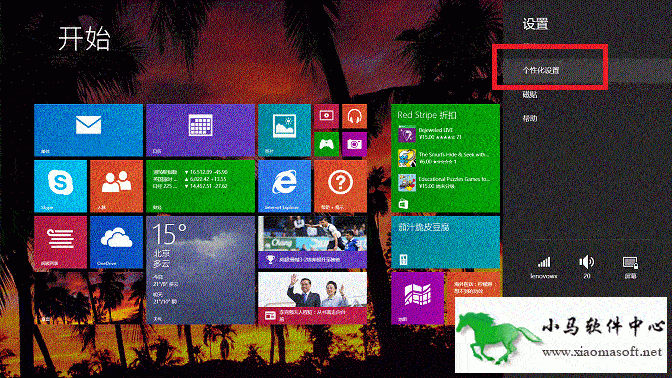The image size is (672, 378).
Task: Open the People tile
Action: click(x=116, y=186)
